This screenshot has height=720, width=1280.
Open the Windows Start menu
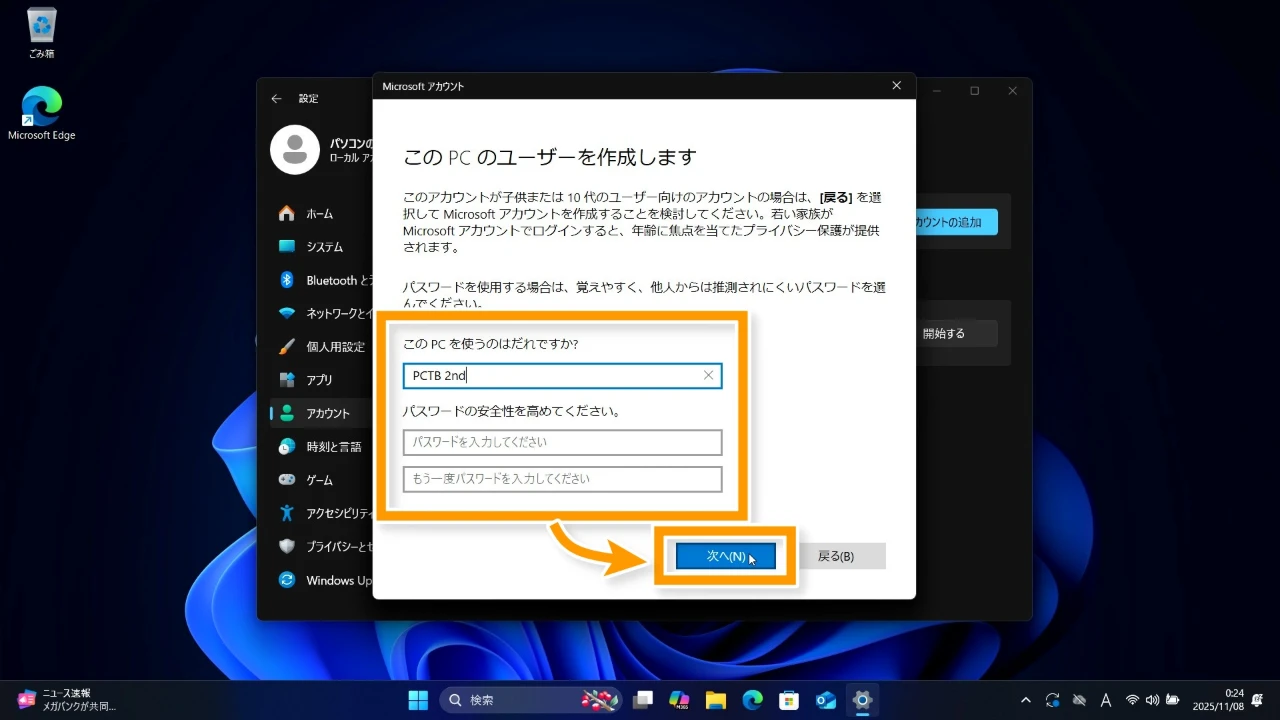click(x=418, y=700)
